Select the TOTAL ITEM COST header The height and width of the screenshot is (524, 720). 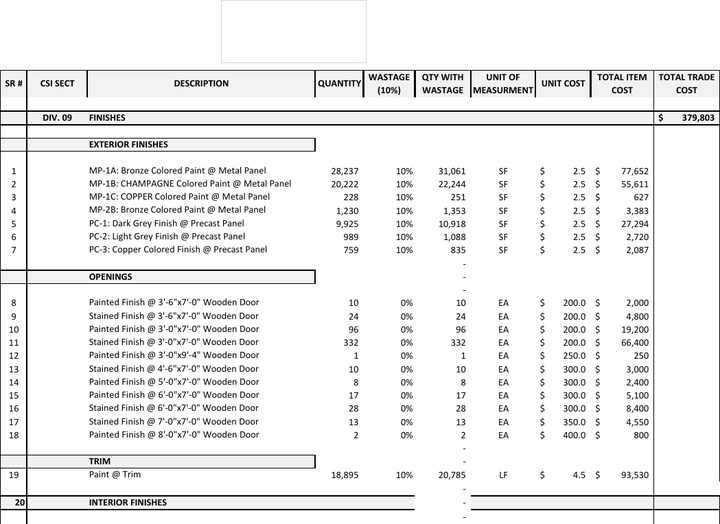[x=622, y=84]
